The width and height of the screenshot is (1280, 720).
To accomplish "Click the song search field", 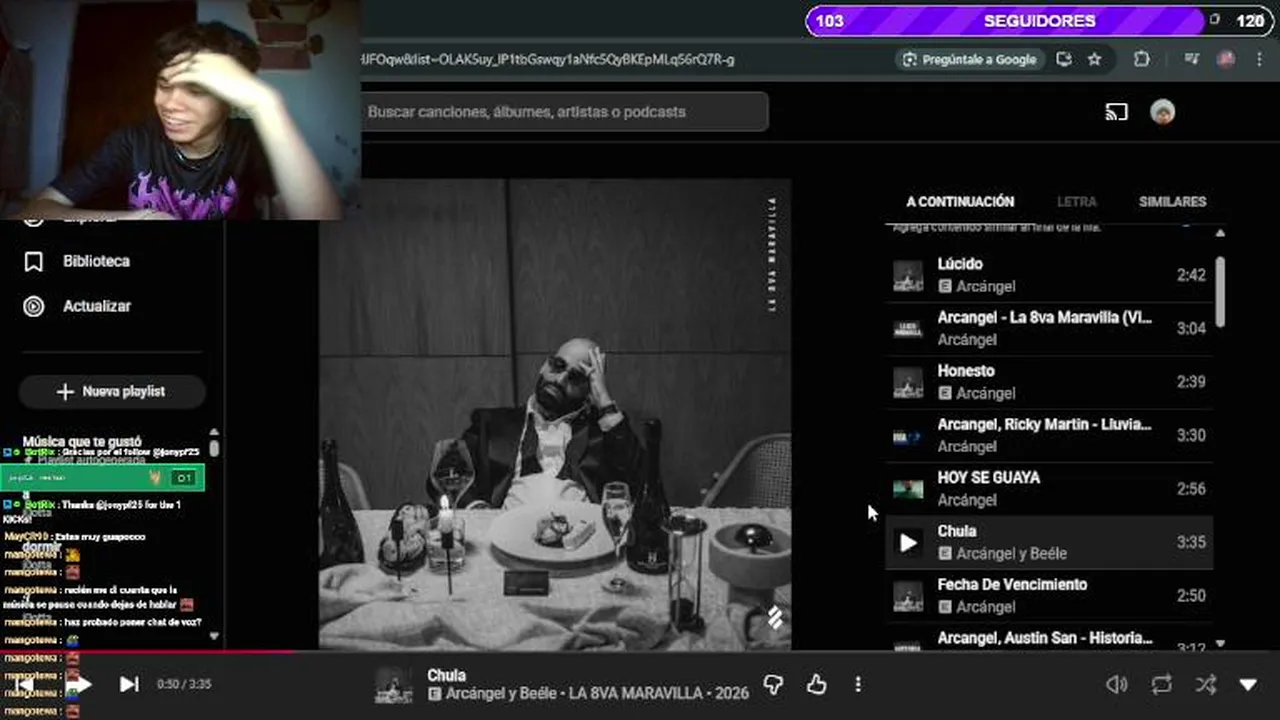I will (565, 112).
